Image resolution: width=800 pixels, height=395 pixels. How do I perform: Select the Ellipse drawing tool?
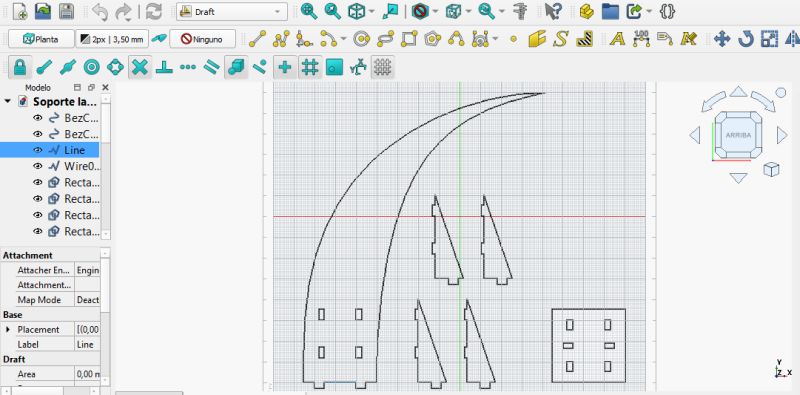point(386,39)
